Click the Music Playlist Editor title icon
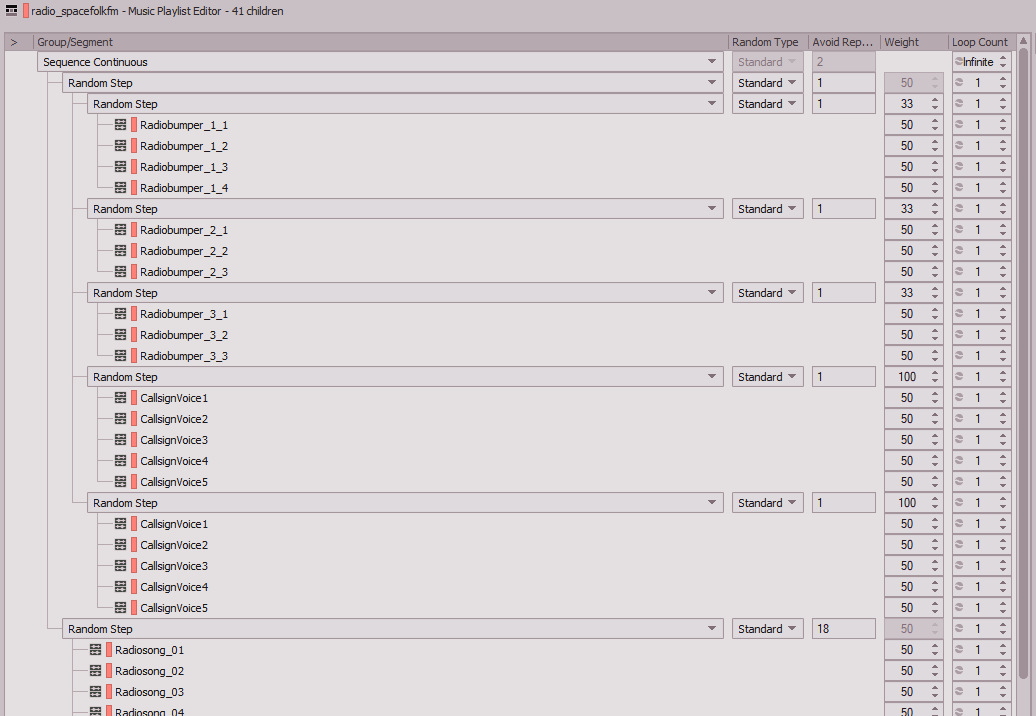The width and height of the screenshot is (1036, 716). point(11,11)
